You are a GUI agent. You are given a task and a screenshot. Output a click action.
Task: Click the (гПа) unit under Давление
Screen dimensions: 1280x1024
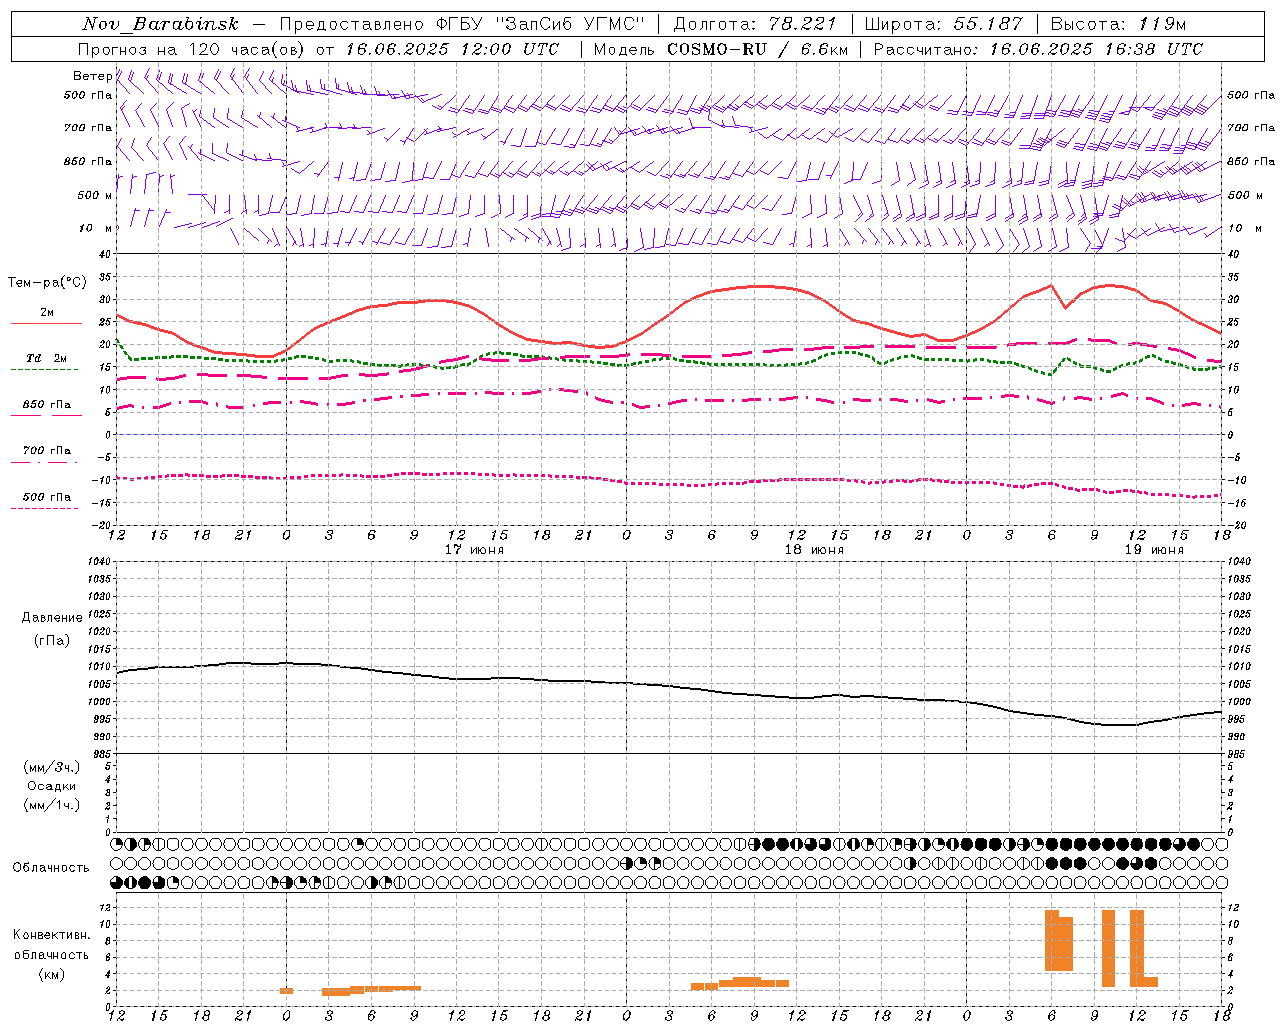(x=52, y=640)
